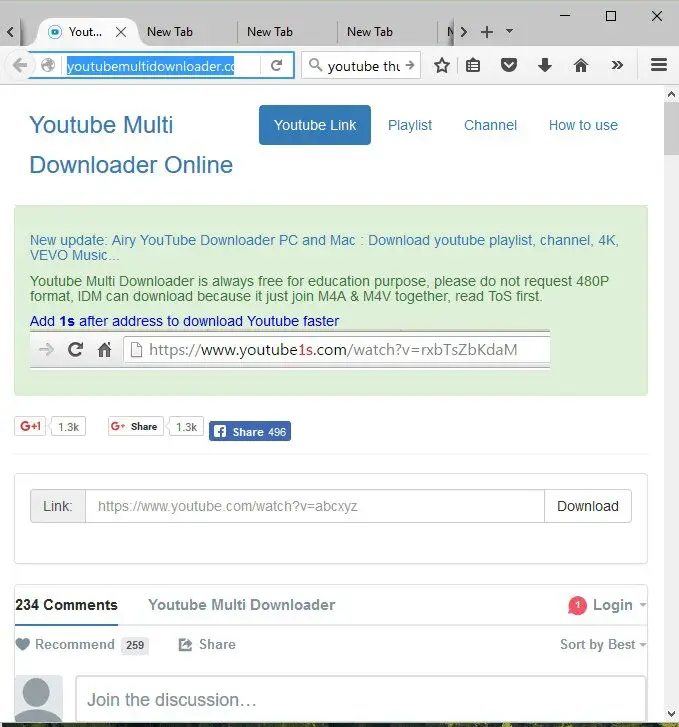Click the Download button
679x727 pixels.
[x=588, y=506]
